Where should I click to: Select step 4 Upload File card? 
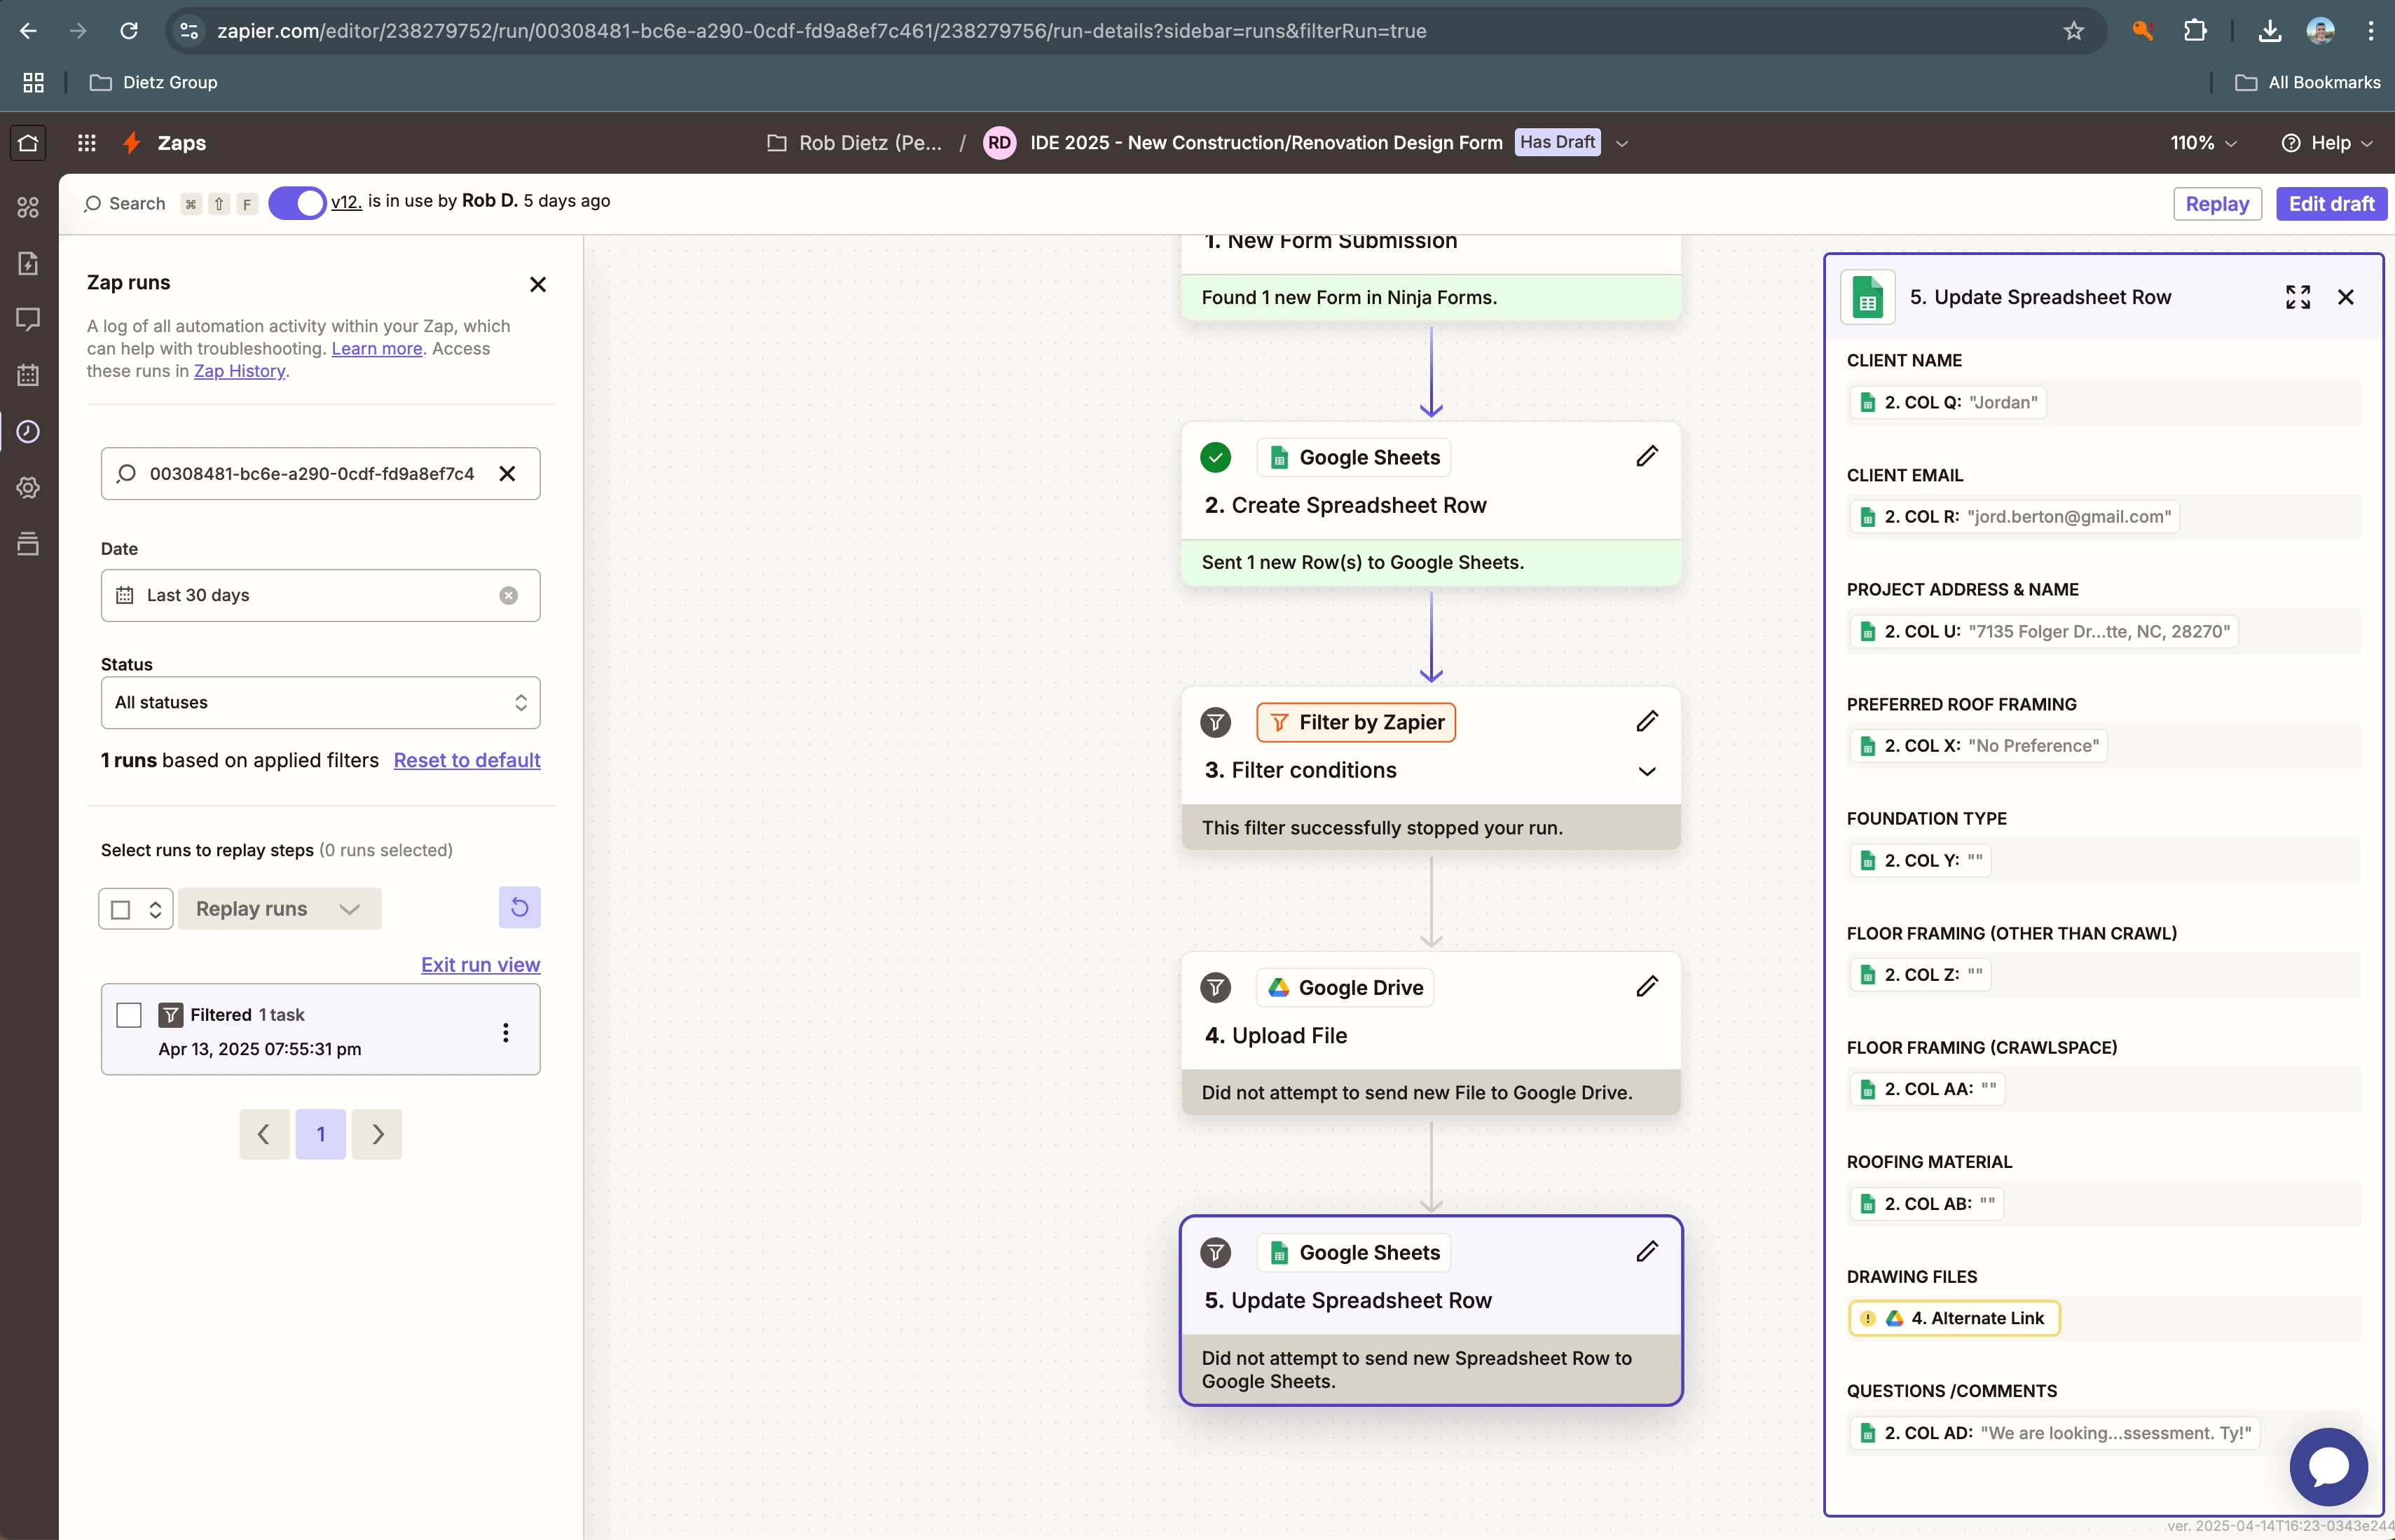pyautogui.click(x=1431, y=1034)
